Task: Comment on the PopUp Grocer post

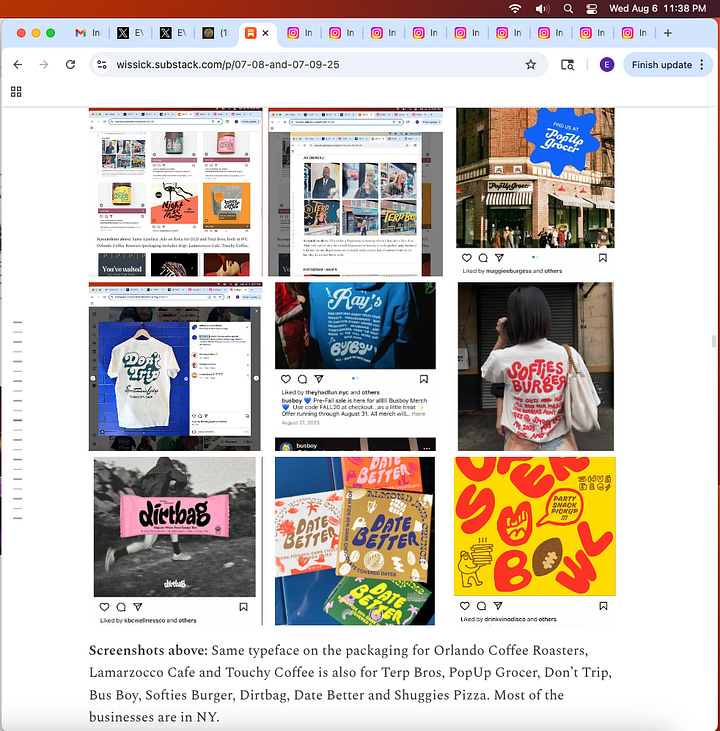Action: pos(483,258)
